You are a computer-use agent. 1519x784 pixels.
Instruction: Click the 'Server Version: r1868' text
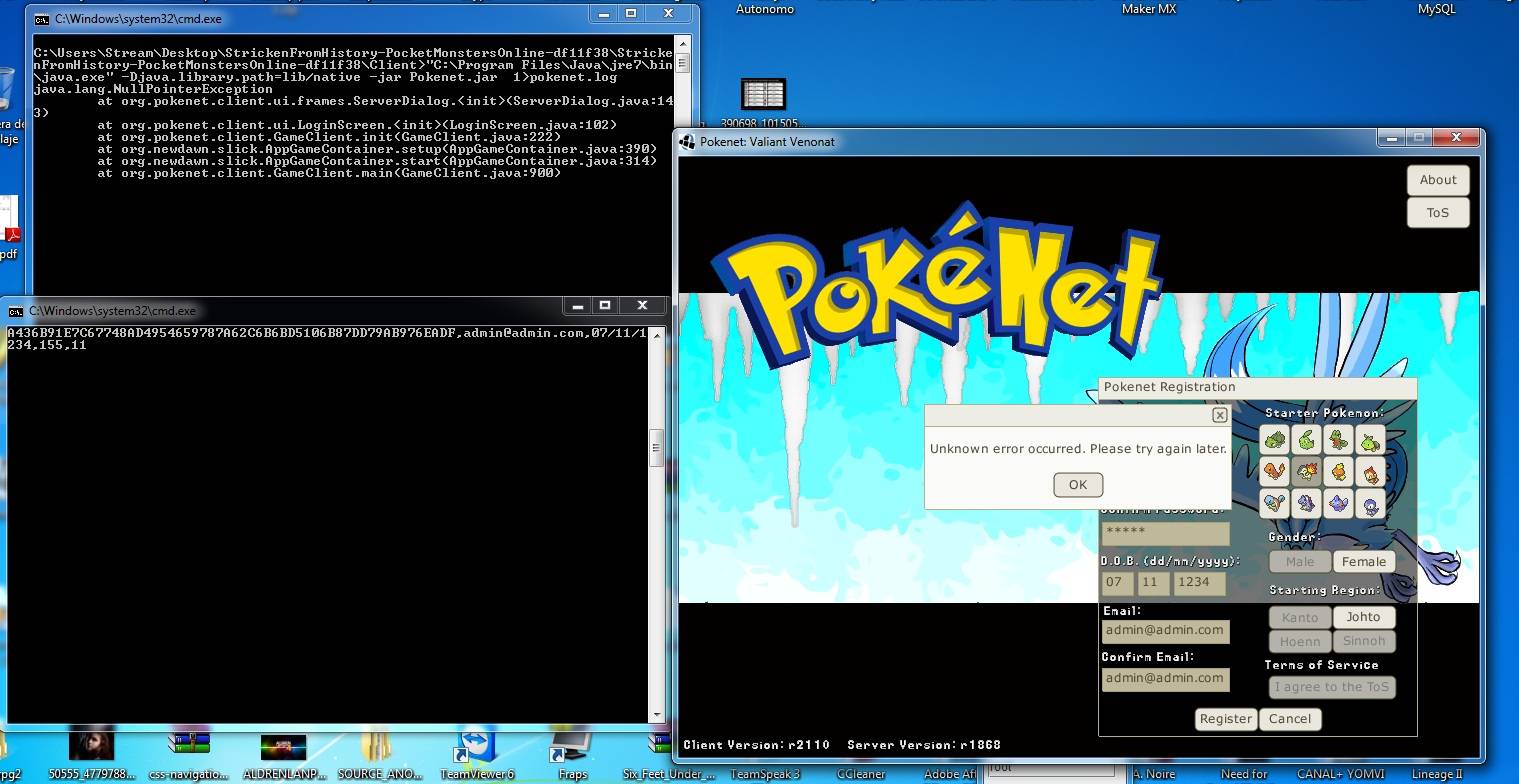coord(924,745)
